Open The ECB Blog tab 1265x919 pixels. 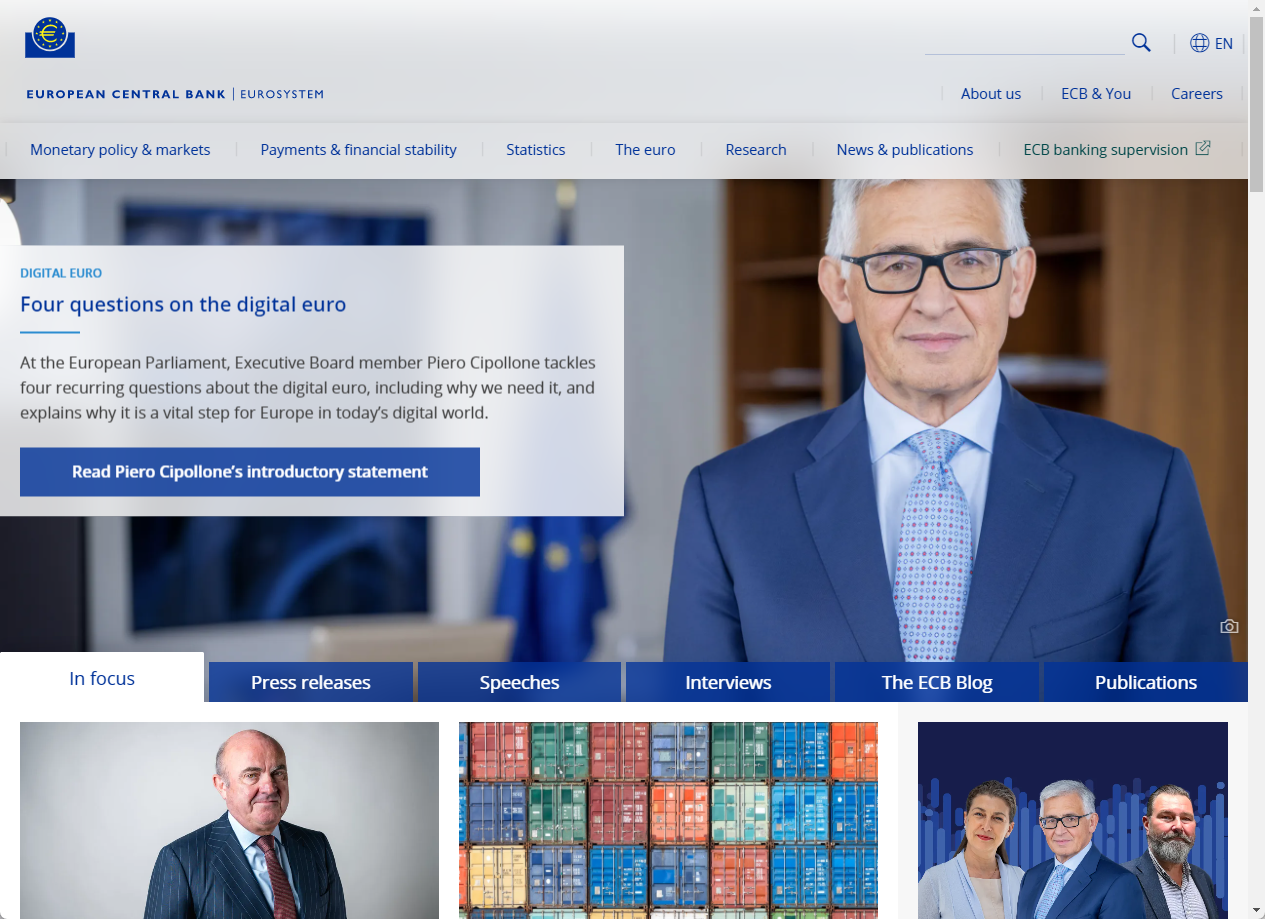[x=937, y=682]
